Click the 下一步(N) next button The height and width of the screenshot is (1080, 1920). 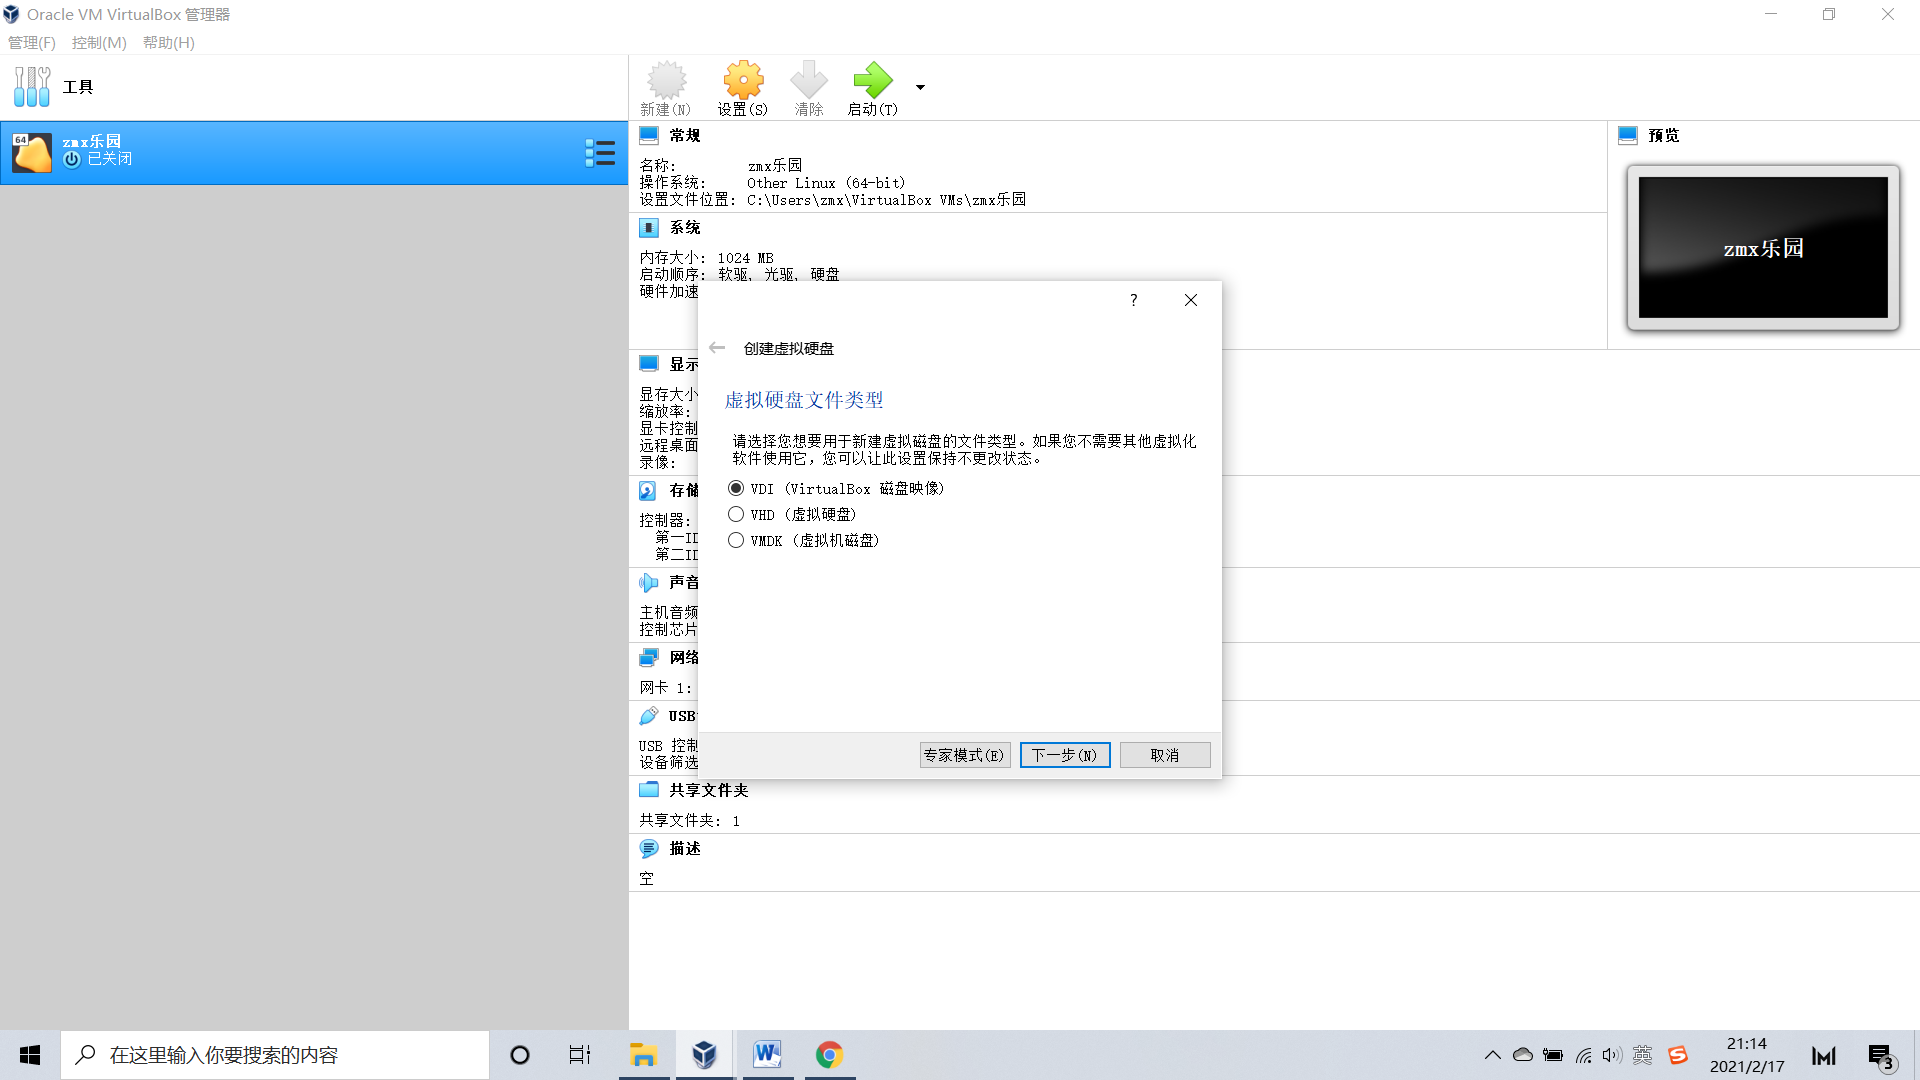1064,755
